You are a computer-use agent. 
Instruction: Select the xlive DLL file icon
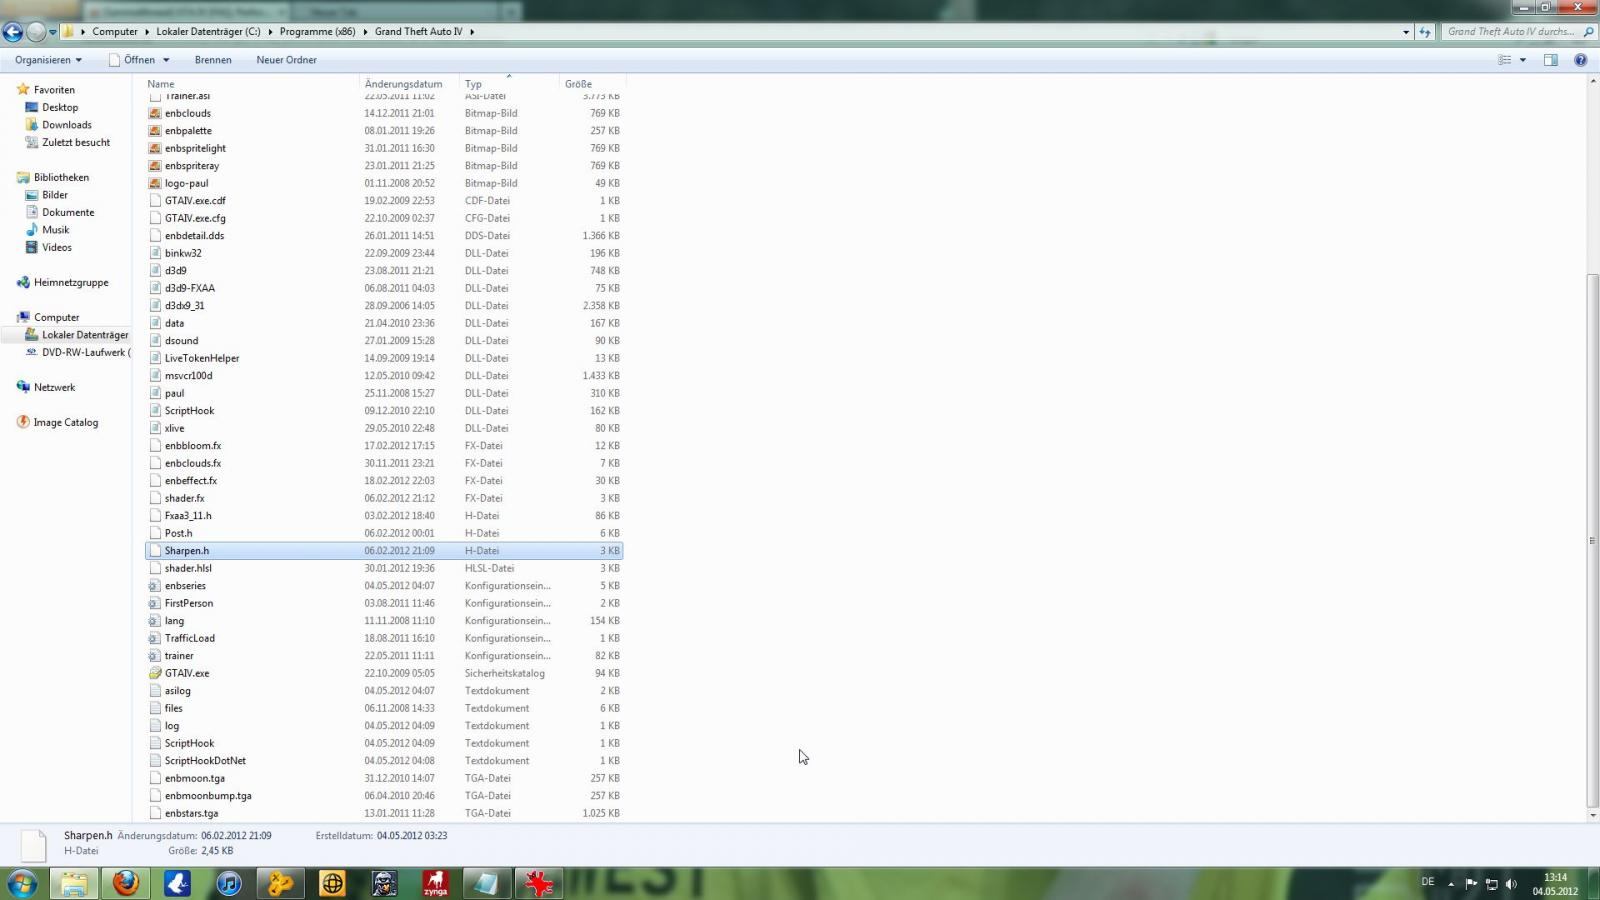click(x=155, y=428)
